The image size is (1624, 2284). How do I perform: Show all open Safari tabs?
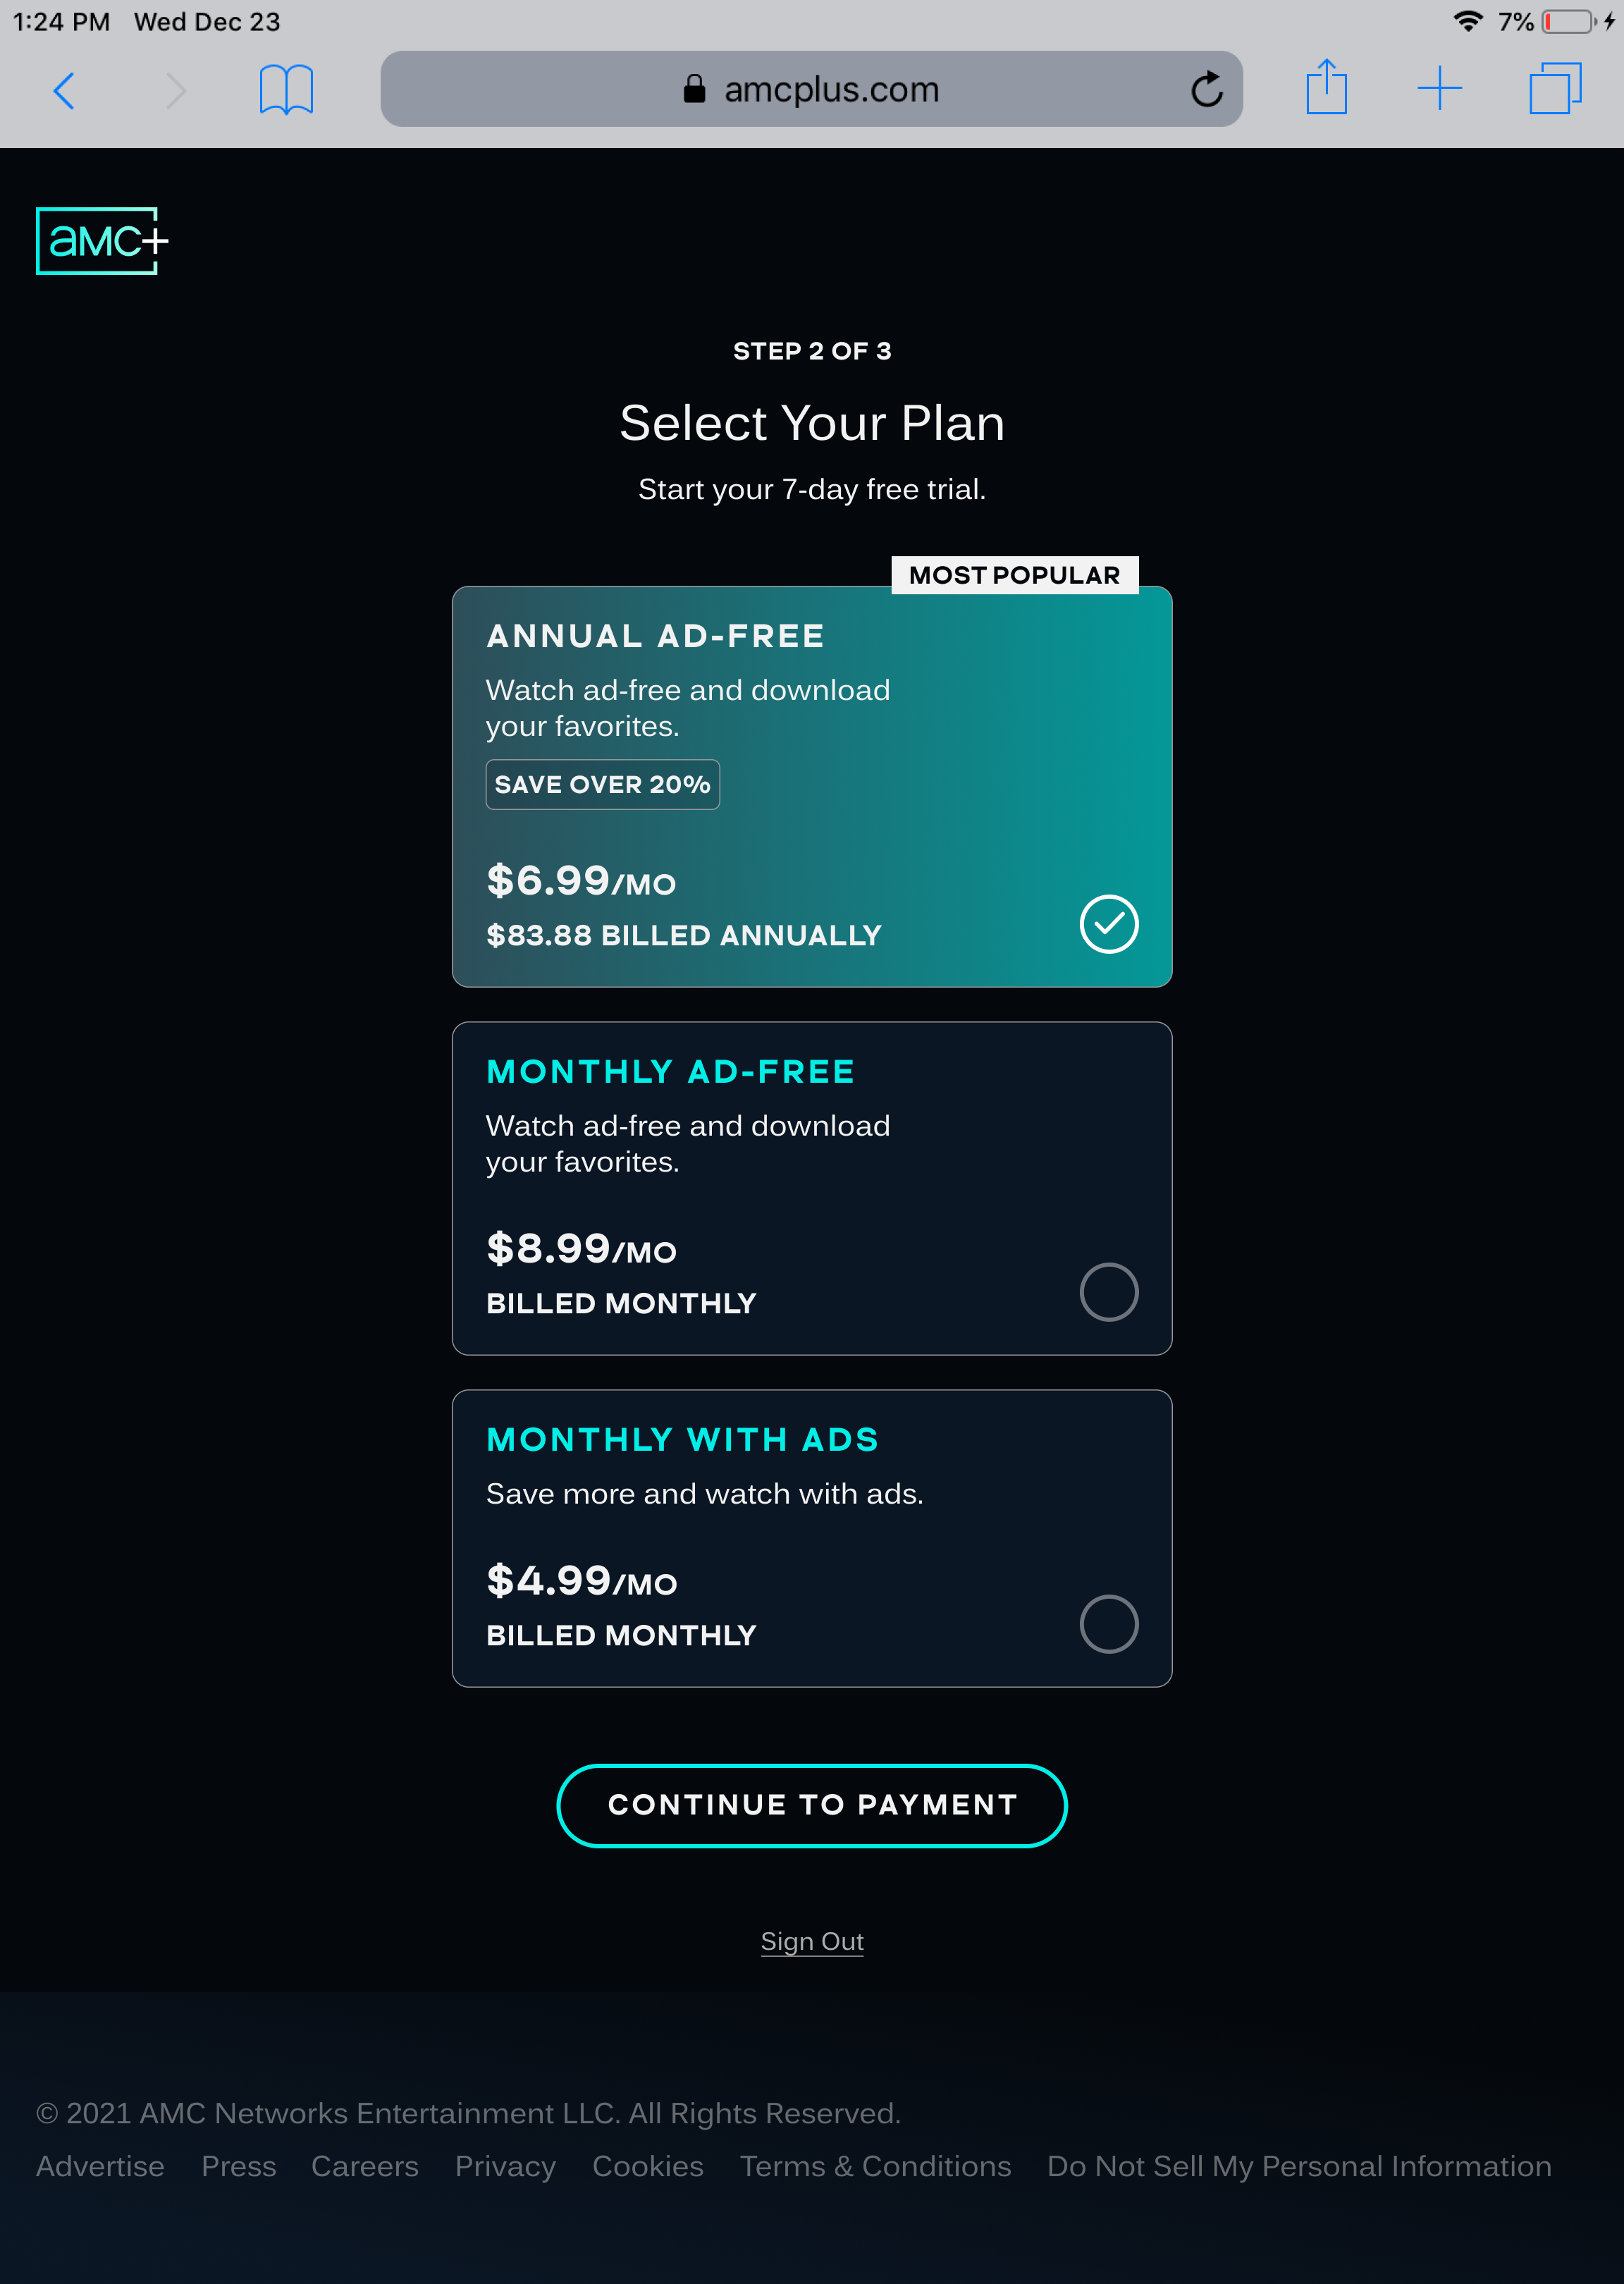[x=1555, y=89]
